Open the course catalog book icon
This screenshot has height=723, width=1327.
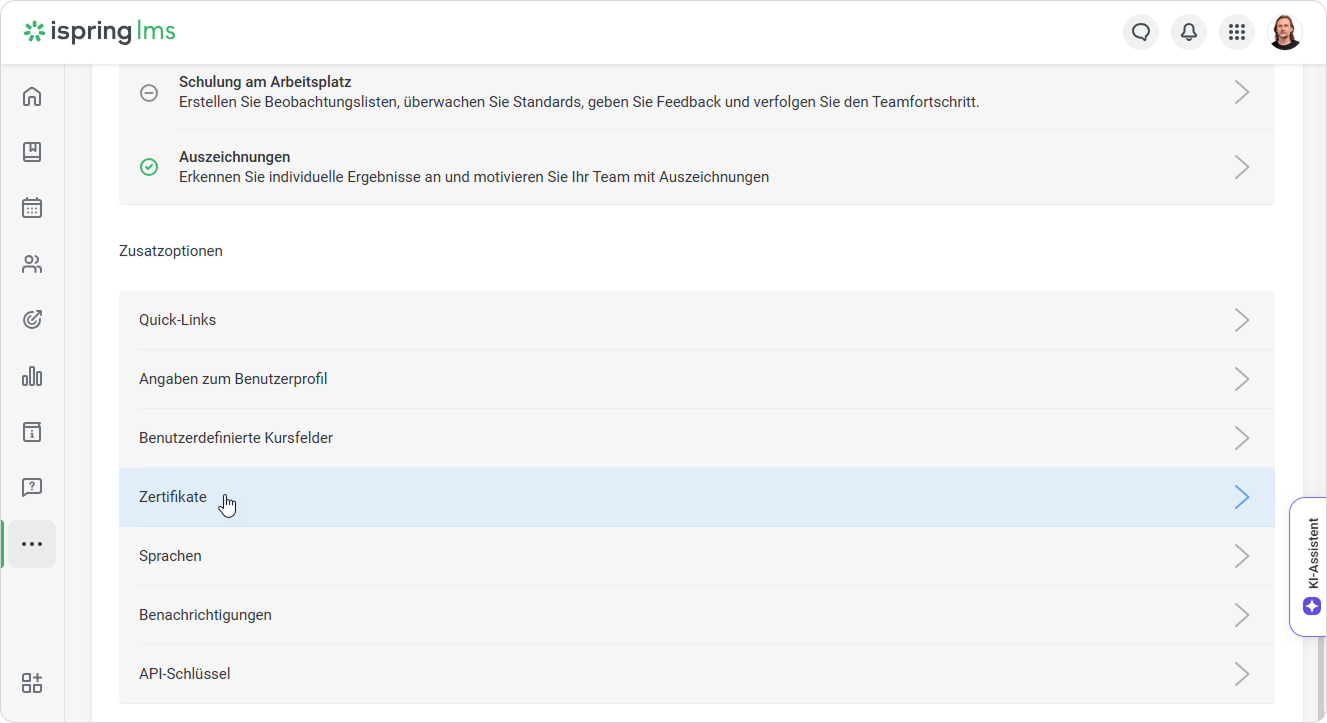pos(32,152)
